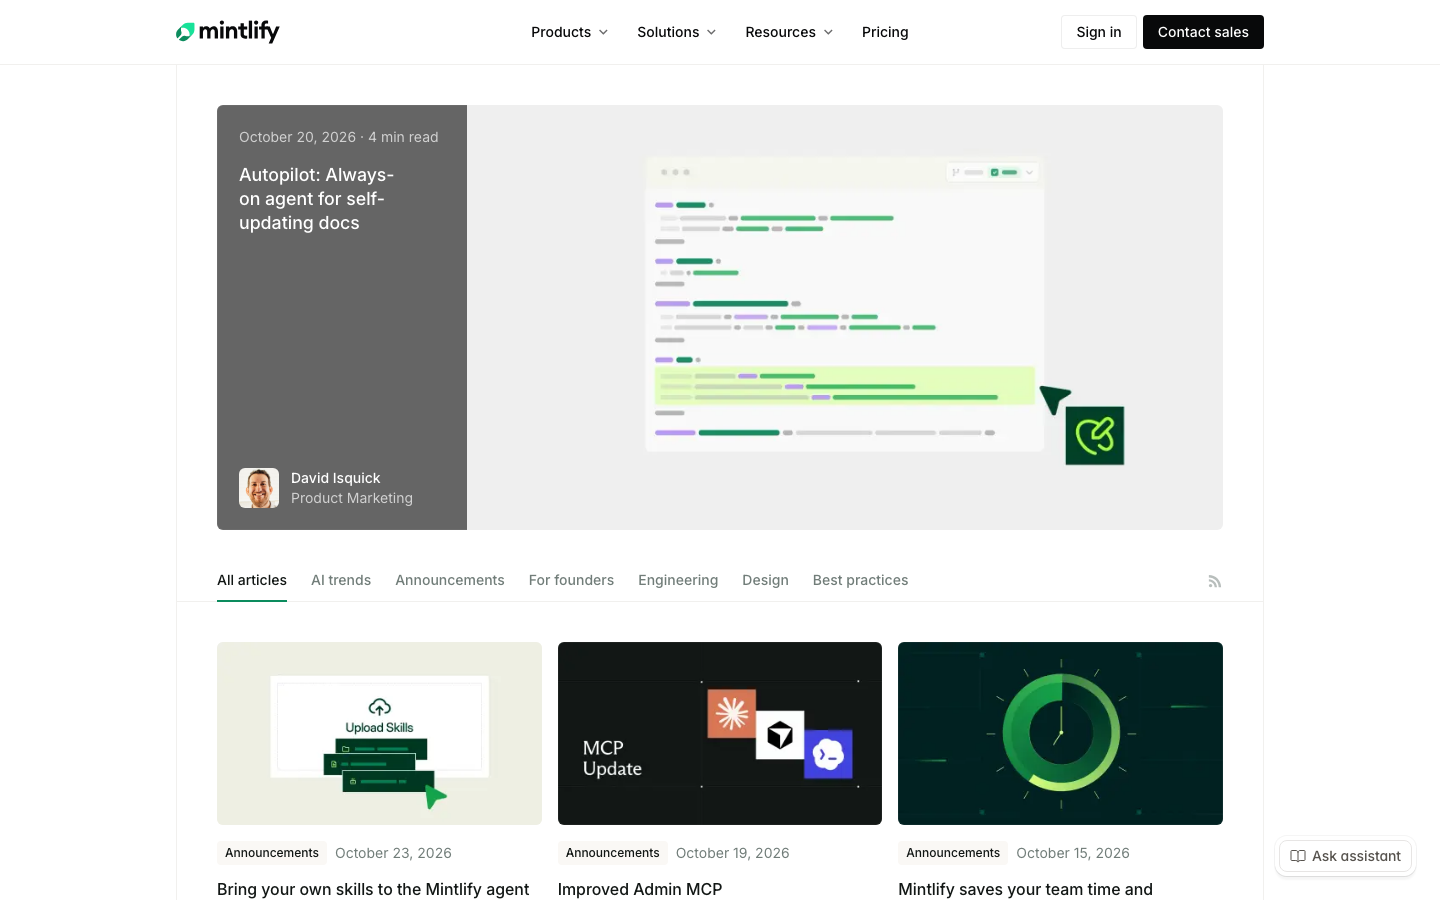Filter by the Design tab
This screenshot has height=900, width=1440.
click(x=765, y=580)
